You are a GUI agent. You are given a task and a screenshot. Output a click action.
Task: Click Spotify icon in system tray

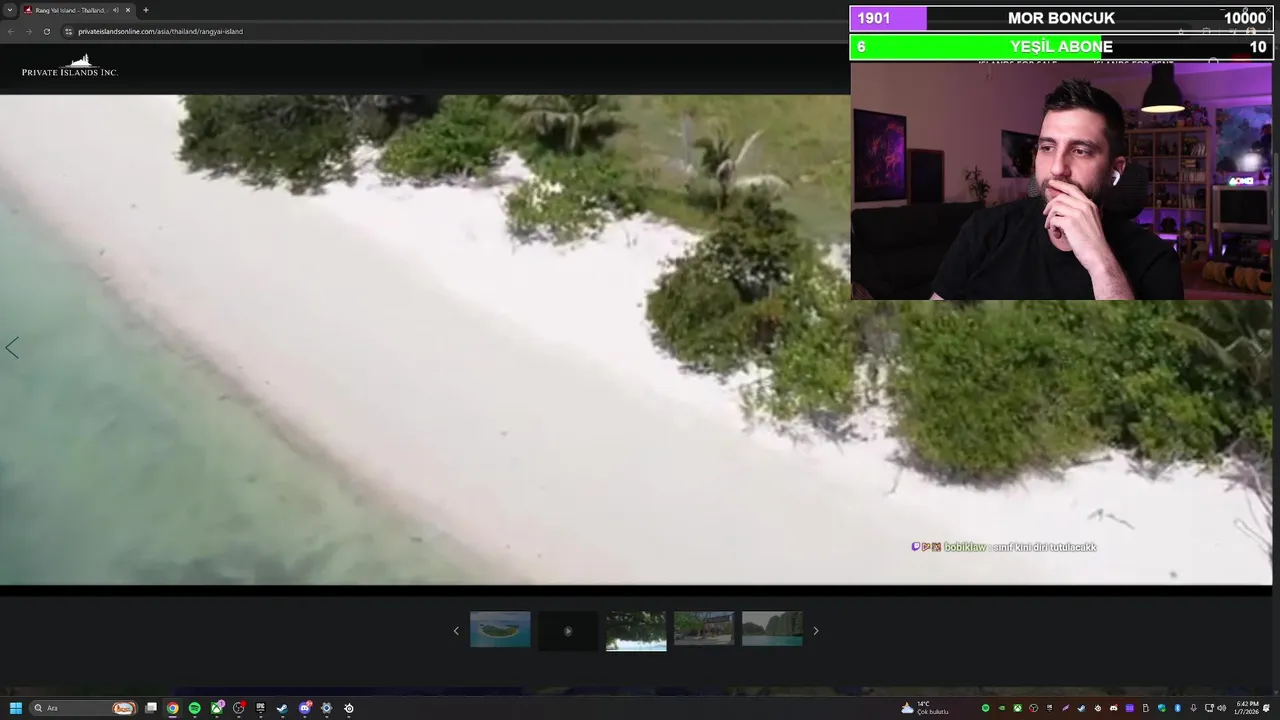coord(986,708)
